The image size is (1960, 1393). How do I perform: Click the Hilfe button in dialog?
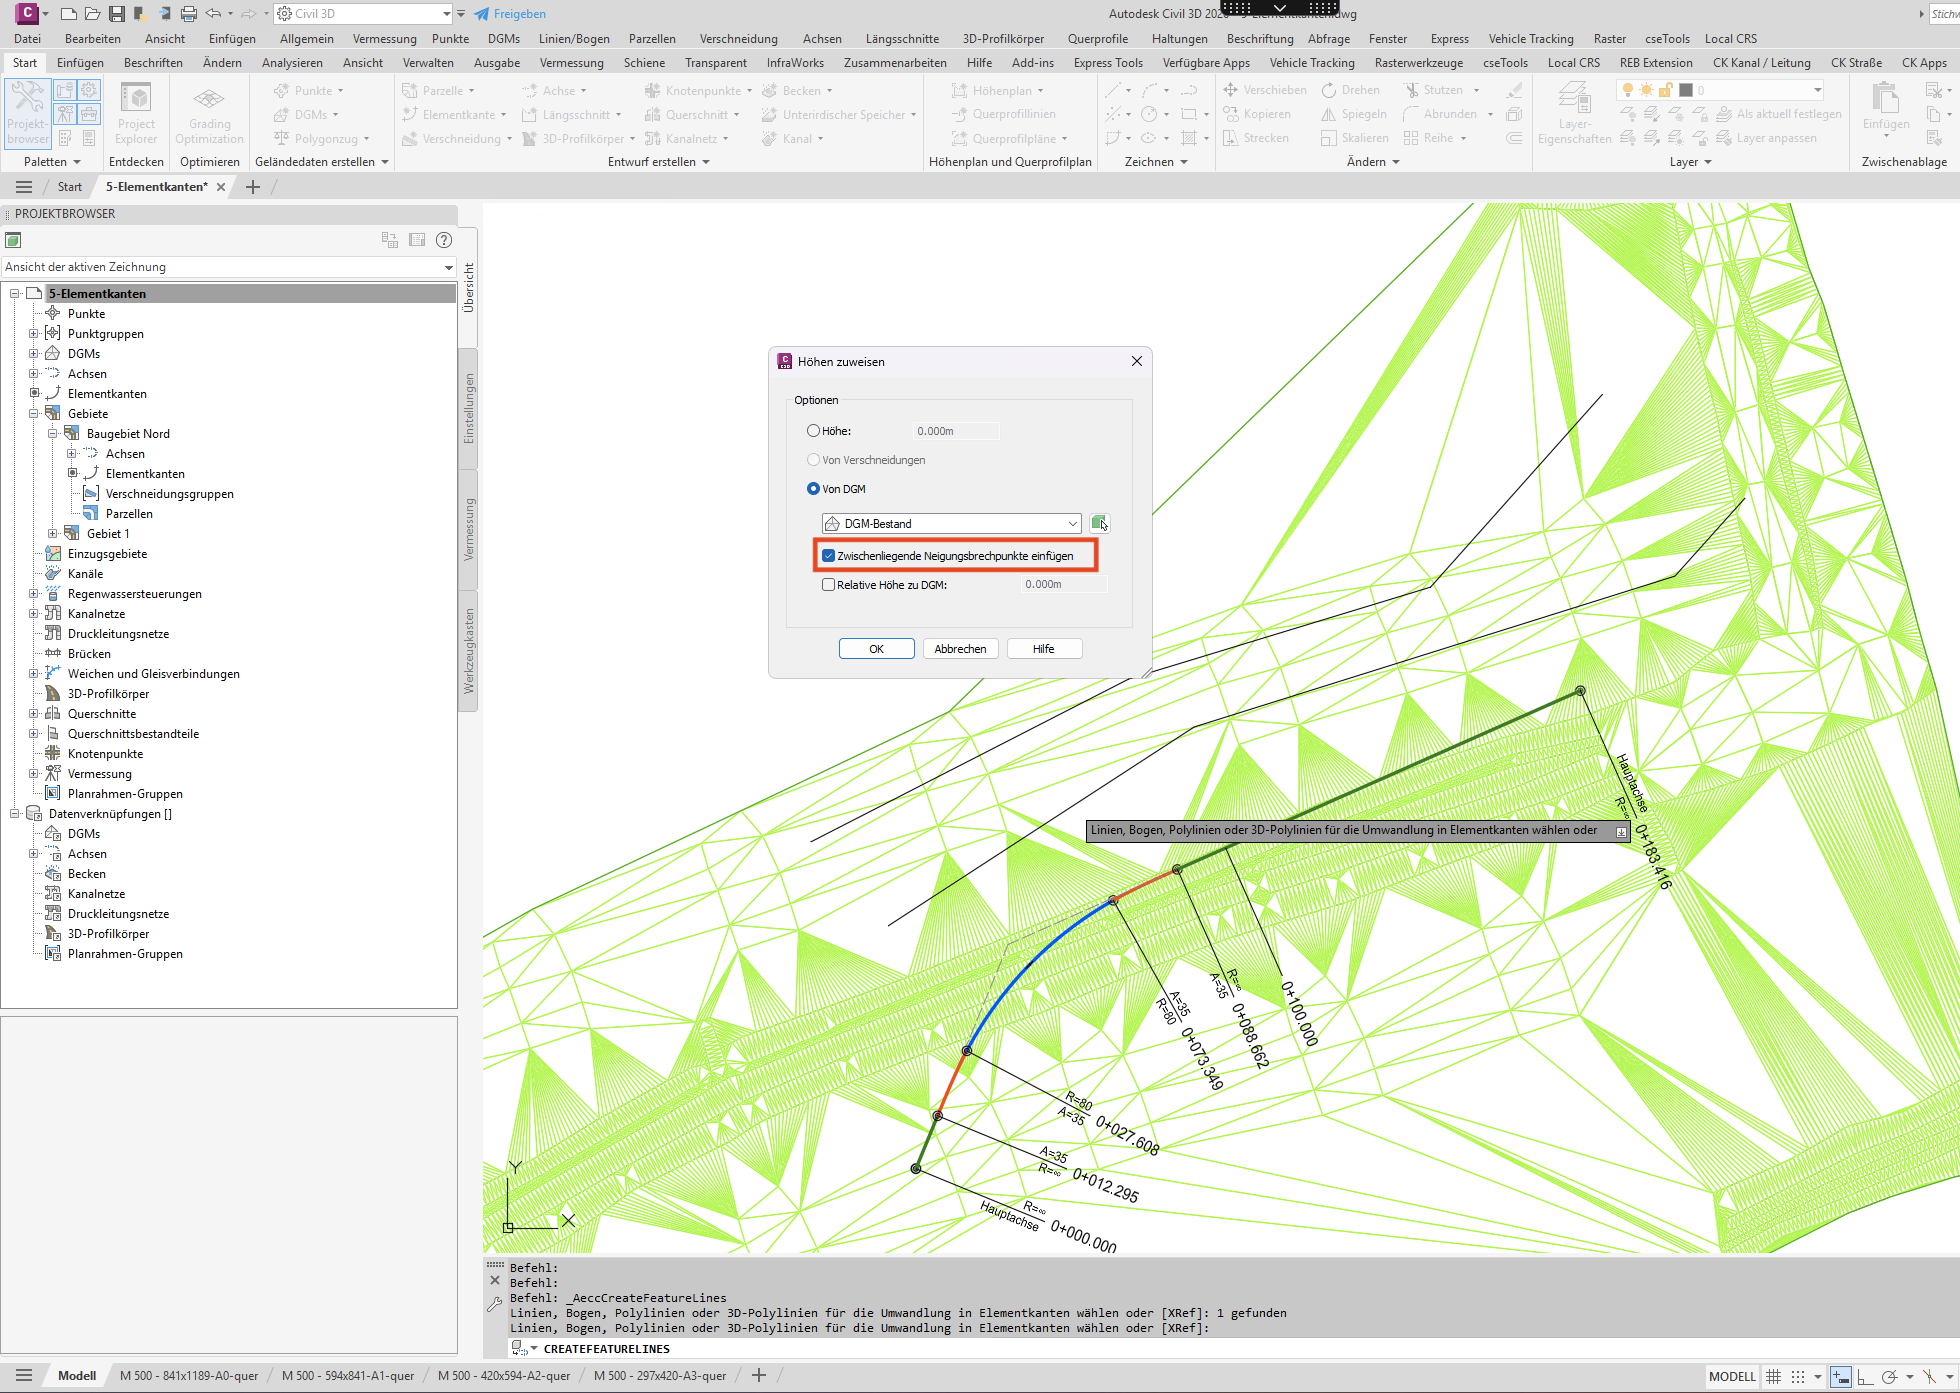pyautogui.click(x=1044, y=649)
